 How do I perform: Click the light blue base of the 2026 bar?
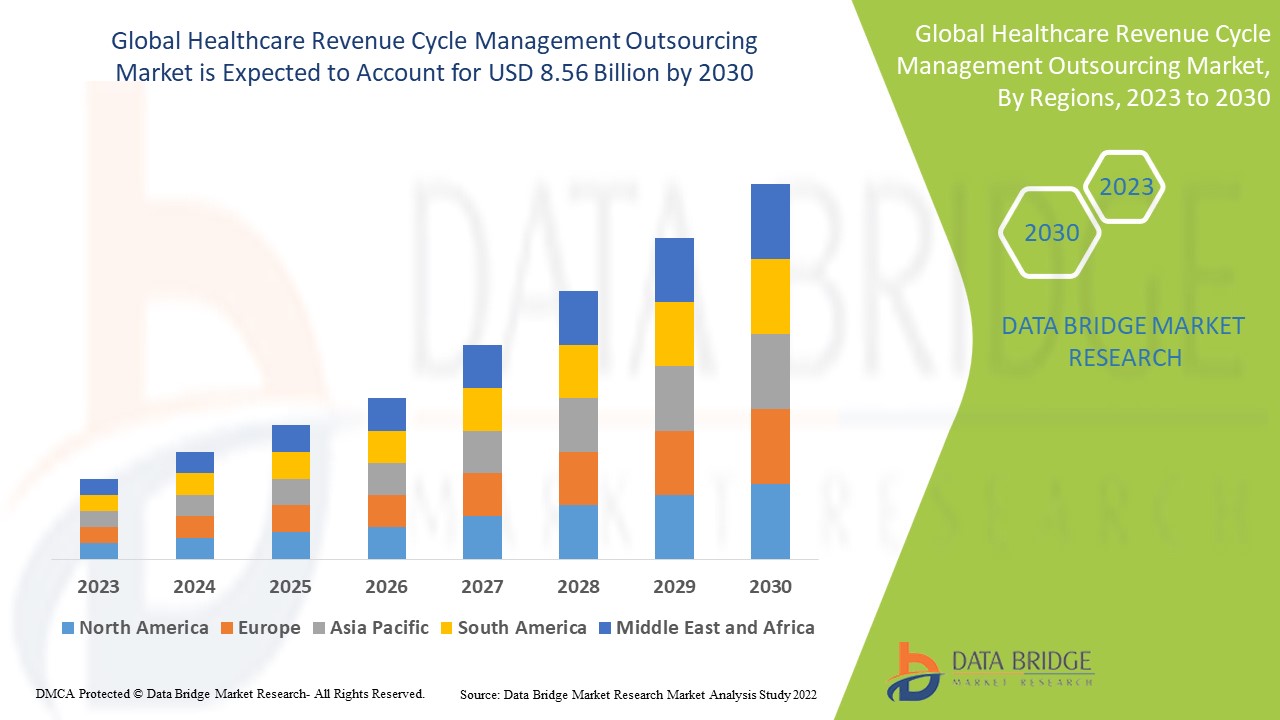click(387, 542)
